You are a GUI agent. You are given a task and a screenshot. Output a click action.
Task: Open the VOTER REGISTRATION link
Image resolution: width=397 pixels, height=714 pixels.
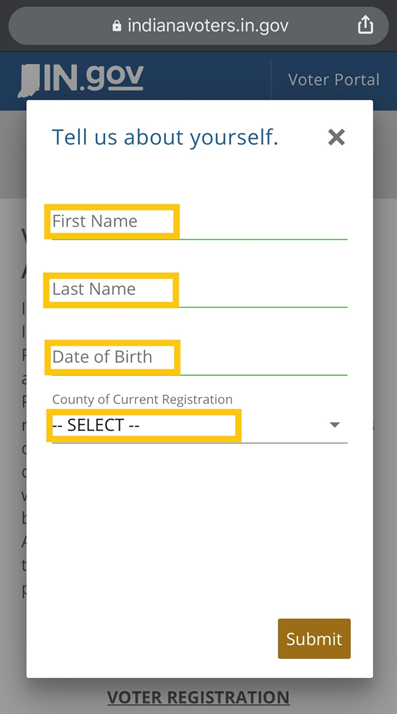[x=198, y=697]
